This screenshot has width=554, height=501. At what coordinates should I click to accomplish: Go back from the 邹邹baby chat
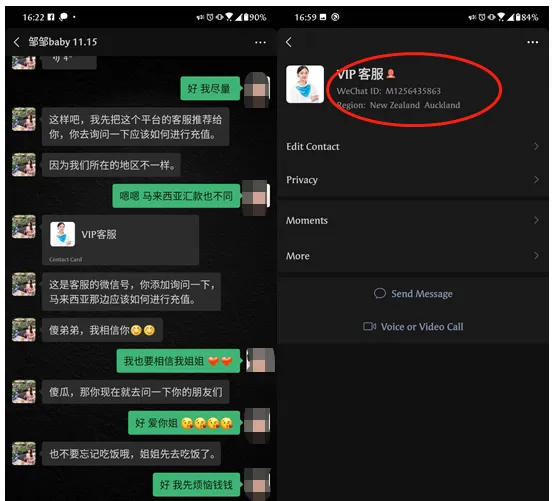[17, 42]
